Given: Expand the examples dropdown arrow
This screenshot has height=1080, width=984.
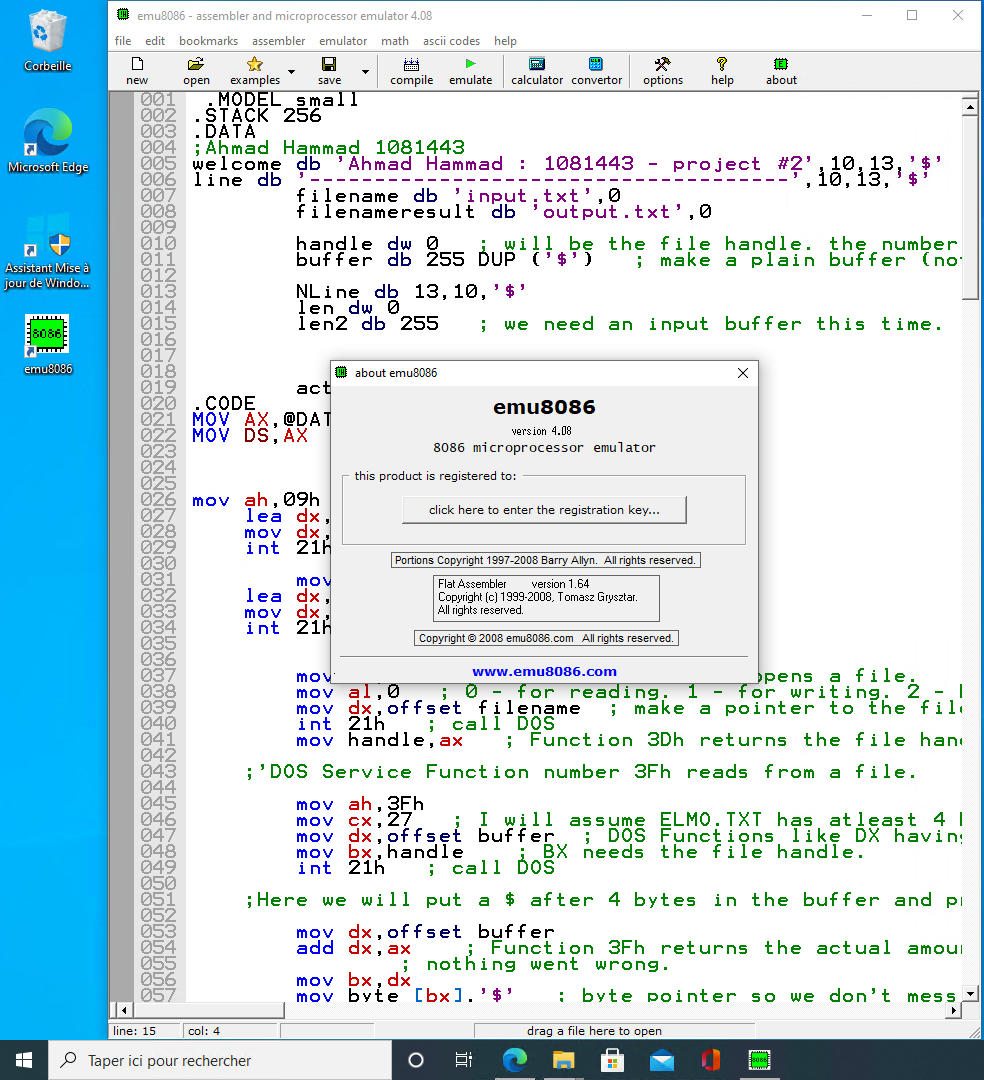Looking at the screenshot, I should (x=291, y=70).
